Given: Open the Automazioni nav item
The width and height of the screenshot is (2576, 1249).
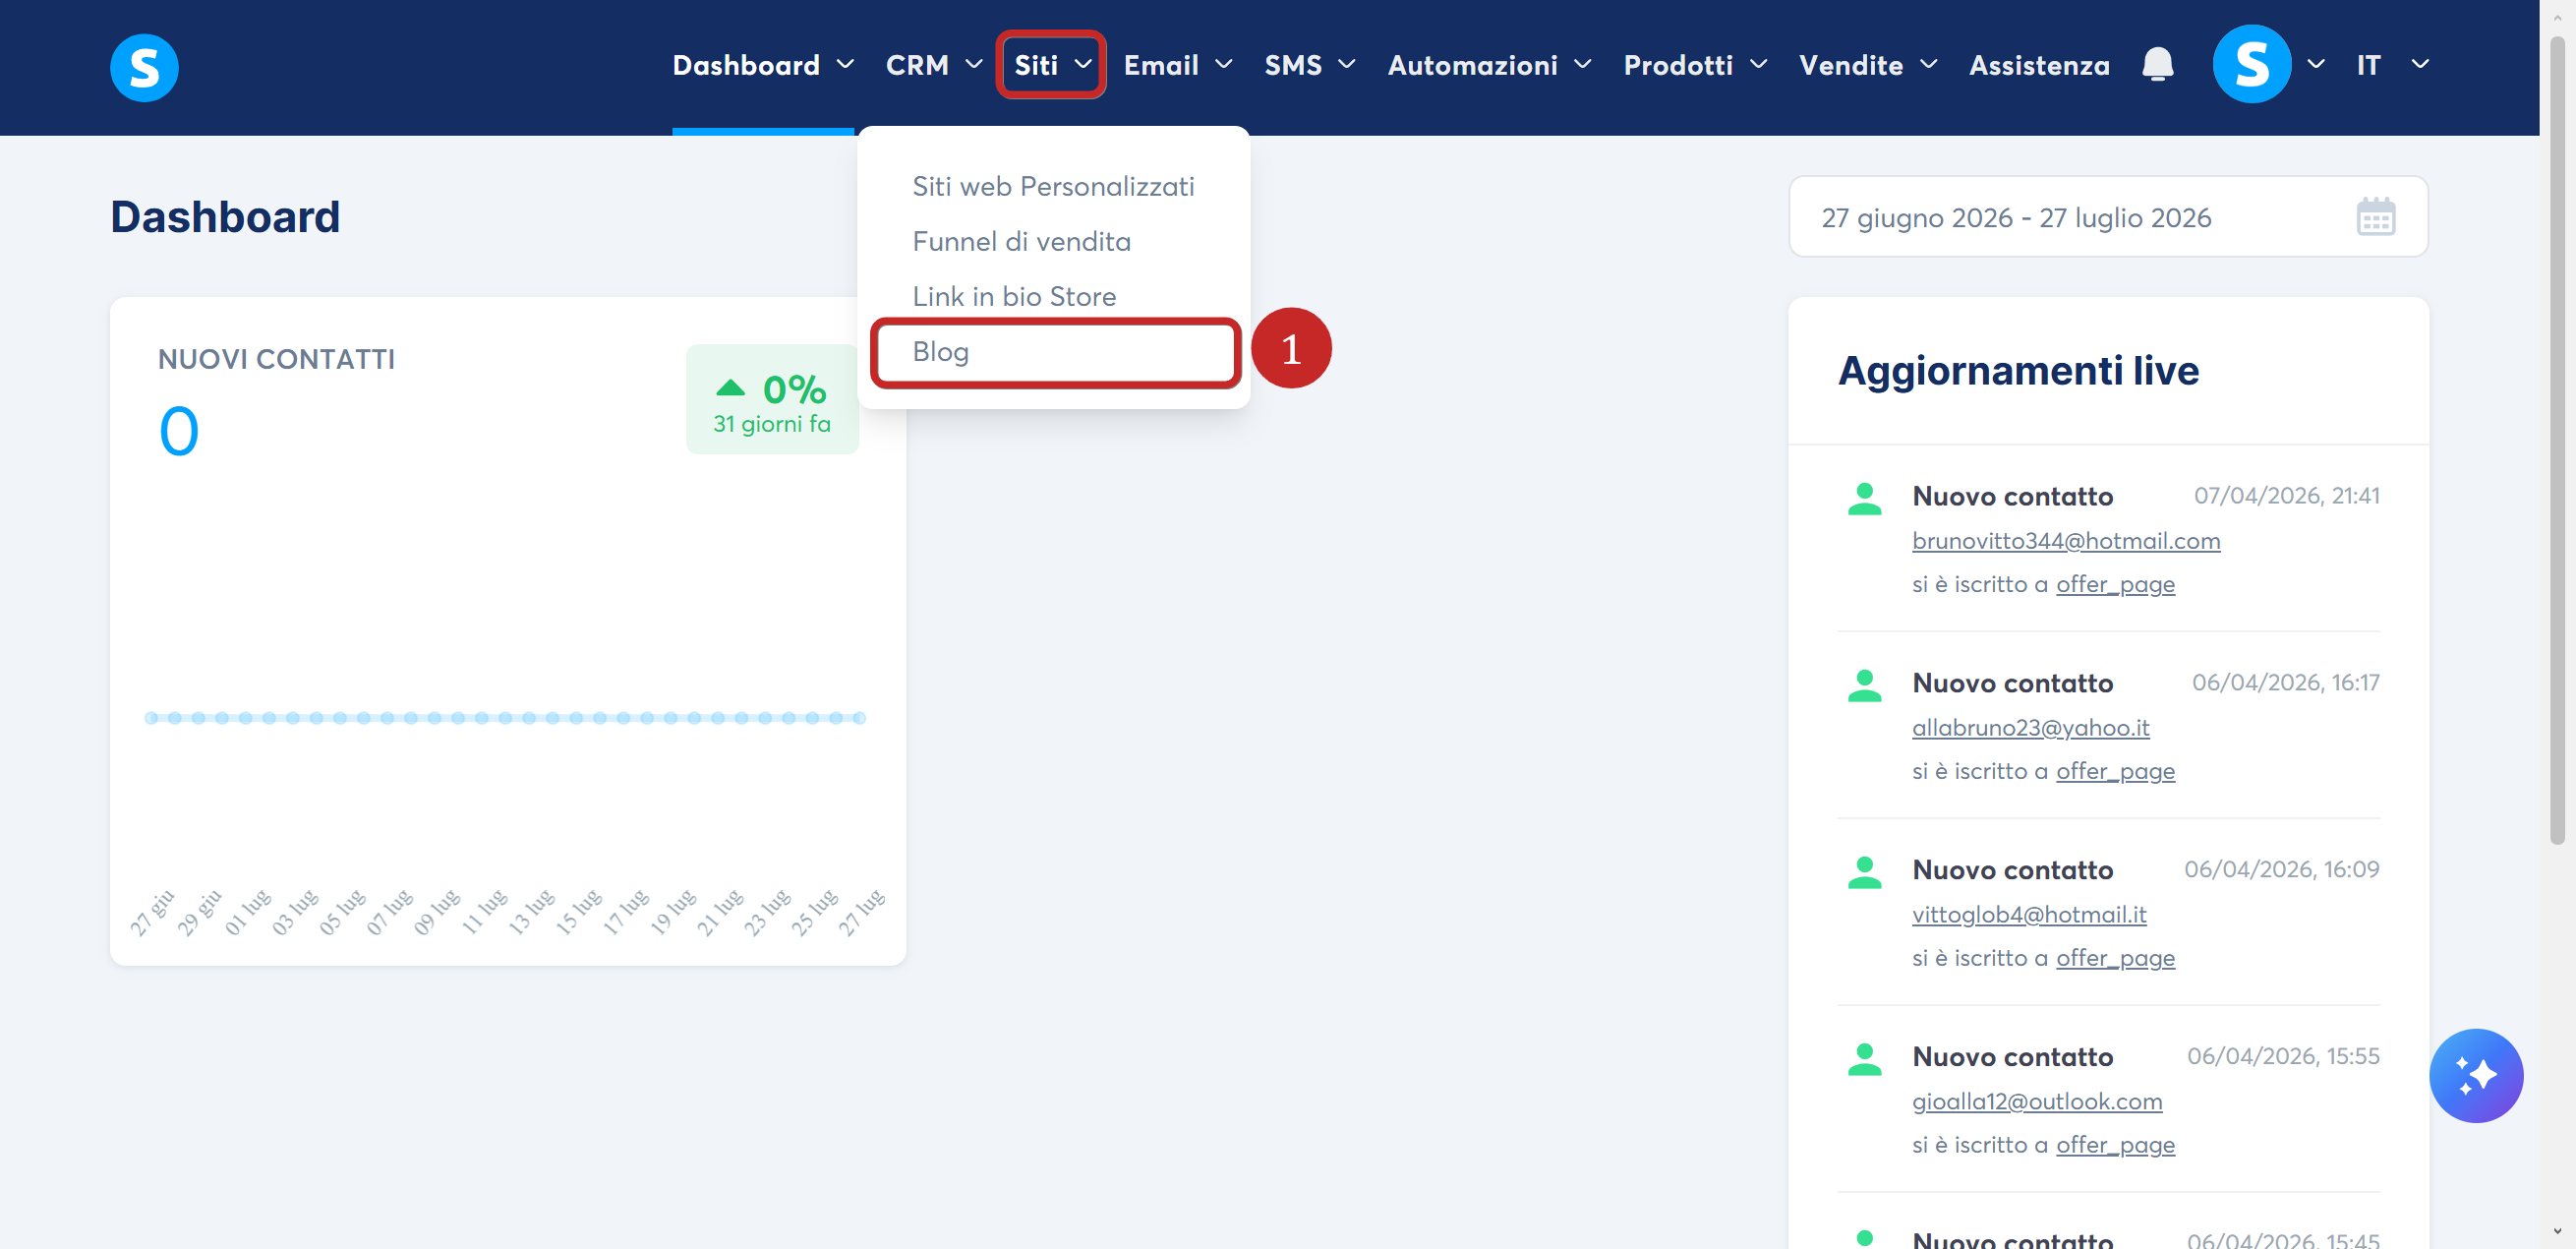Looking at the screenshot, I should point(1472,65).
